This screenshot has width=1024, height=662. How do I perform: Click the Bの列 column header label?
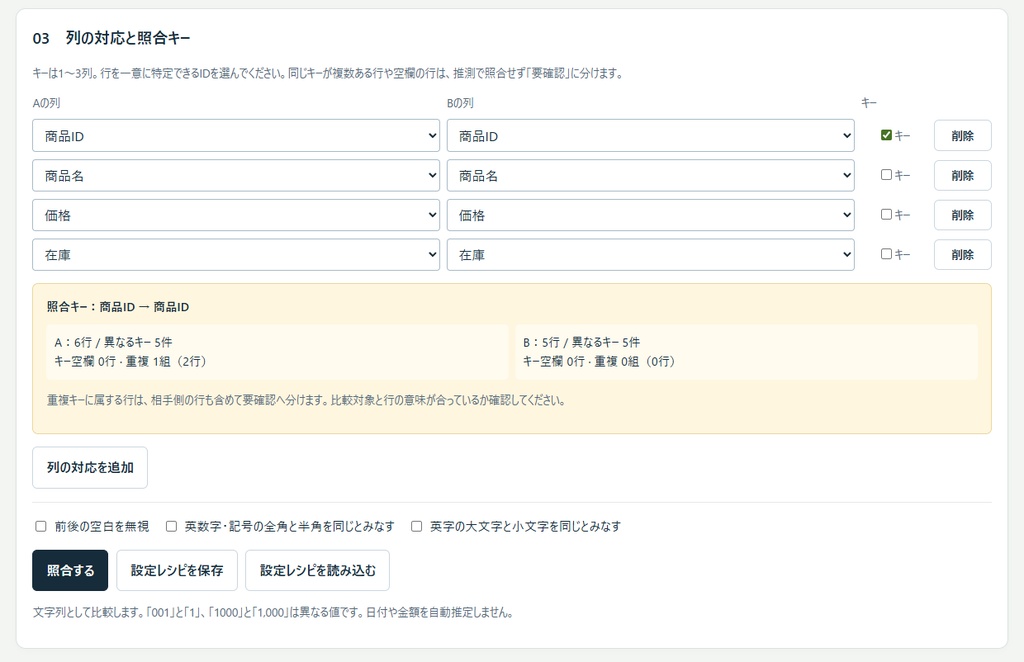(460, 103)
